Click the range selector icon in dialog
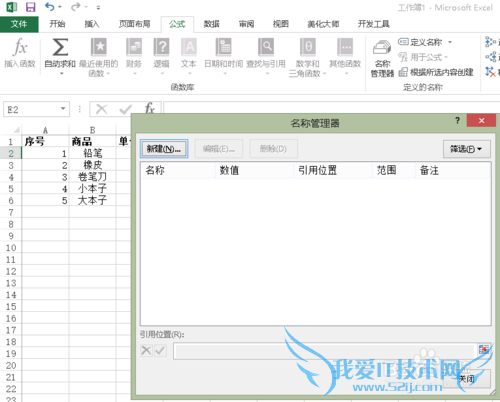The height and width of the screenshot is (402, 500). click(x=484, y=350)
